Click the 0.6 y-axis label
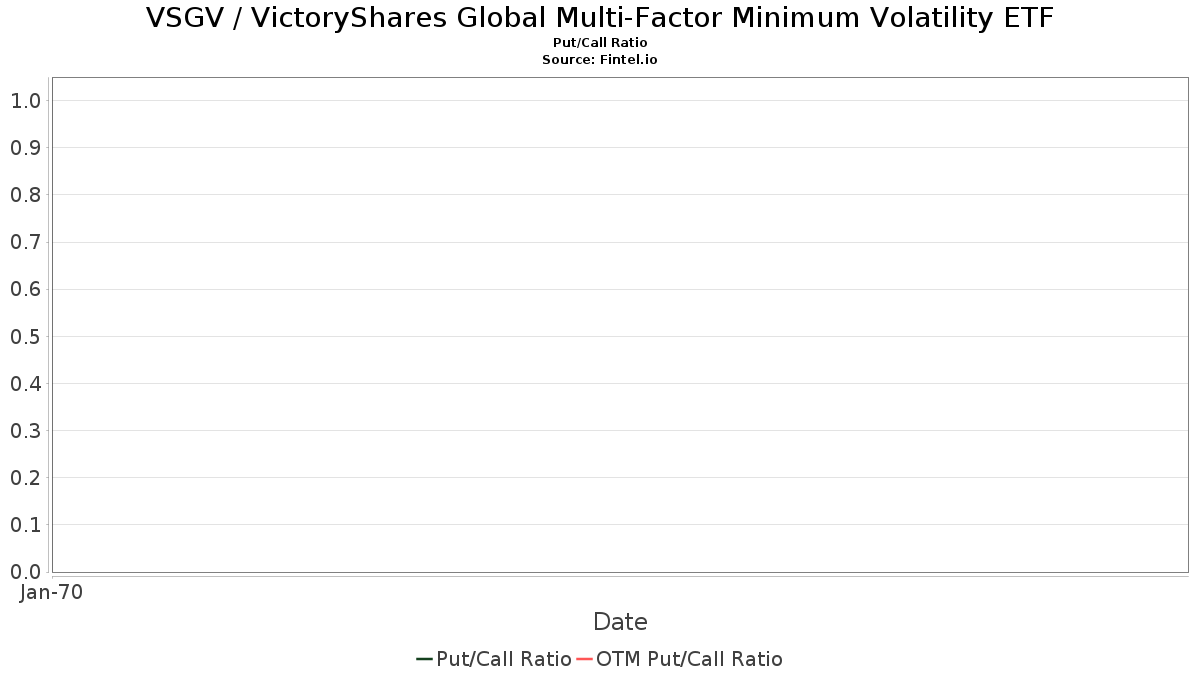This screenshot has width=1200, height=675. pyautogui.click(x=25, y=290)
